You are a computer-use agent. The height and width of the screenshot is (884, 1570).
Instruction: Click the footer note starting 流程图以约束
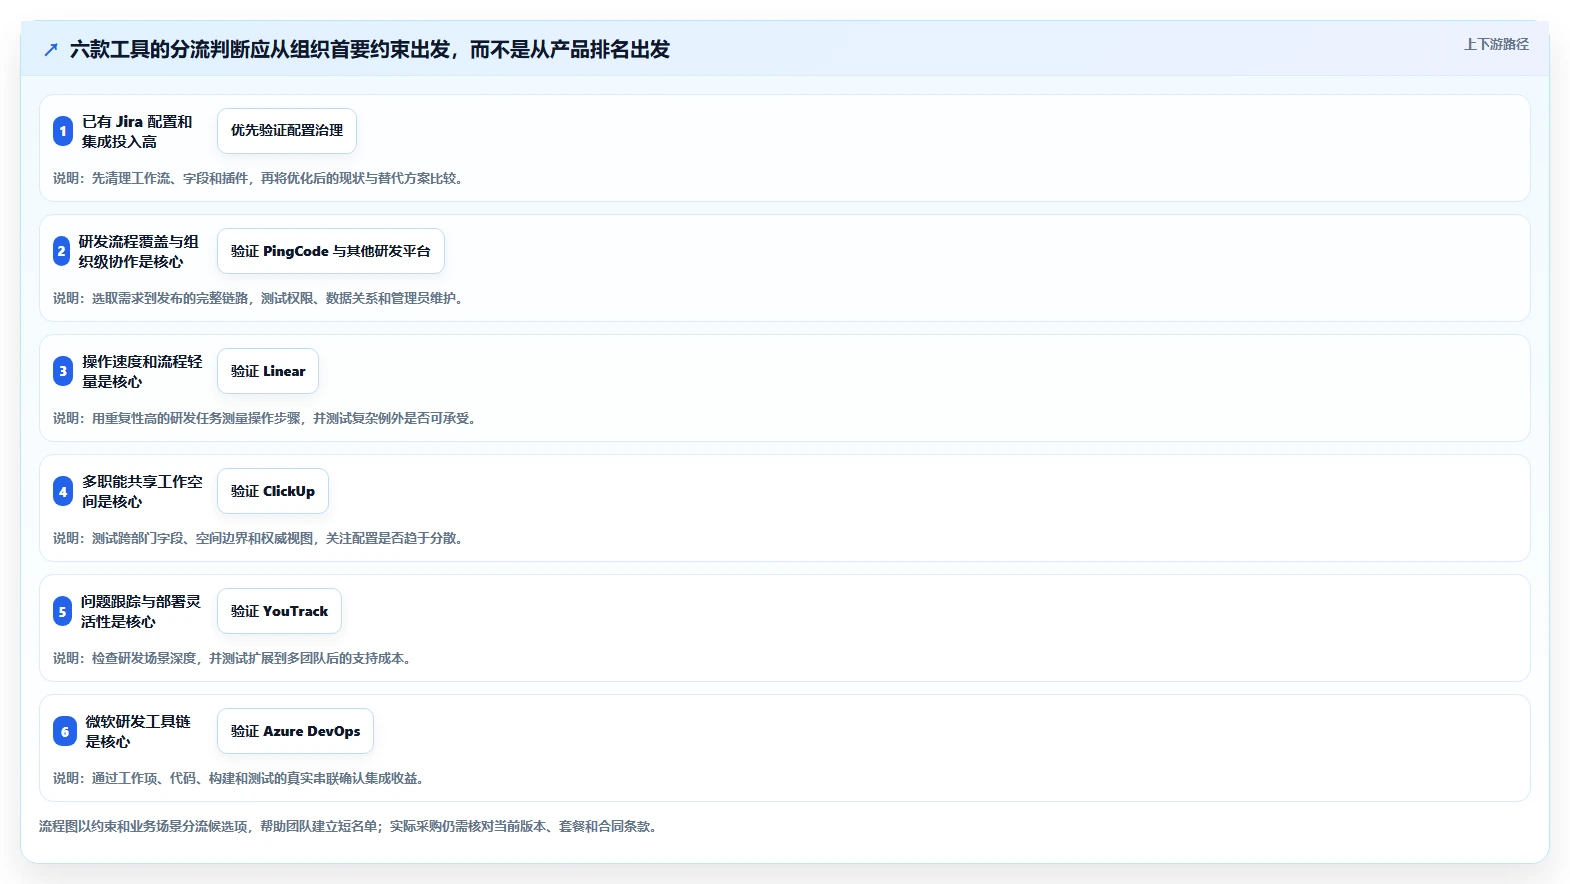tap(348, 826)
